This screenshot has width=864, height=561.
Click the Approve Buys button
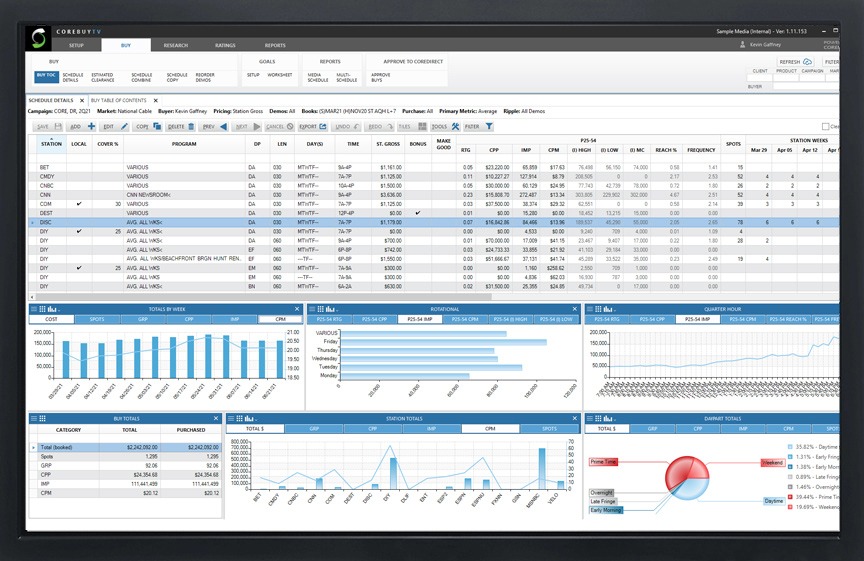(x=380, y=77)
